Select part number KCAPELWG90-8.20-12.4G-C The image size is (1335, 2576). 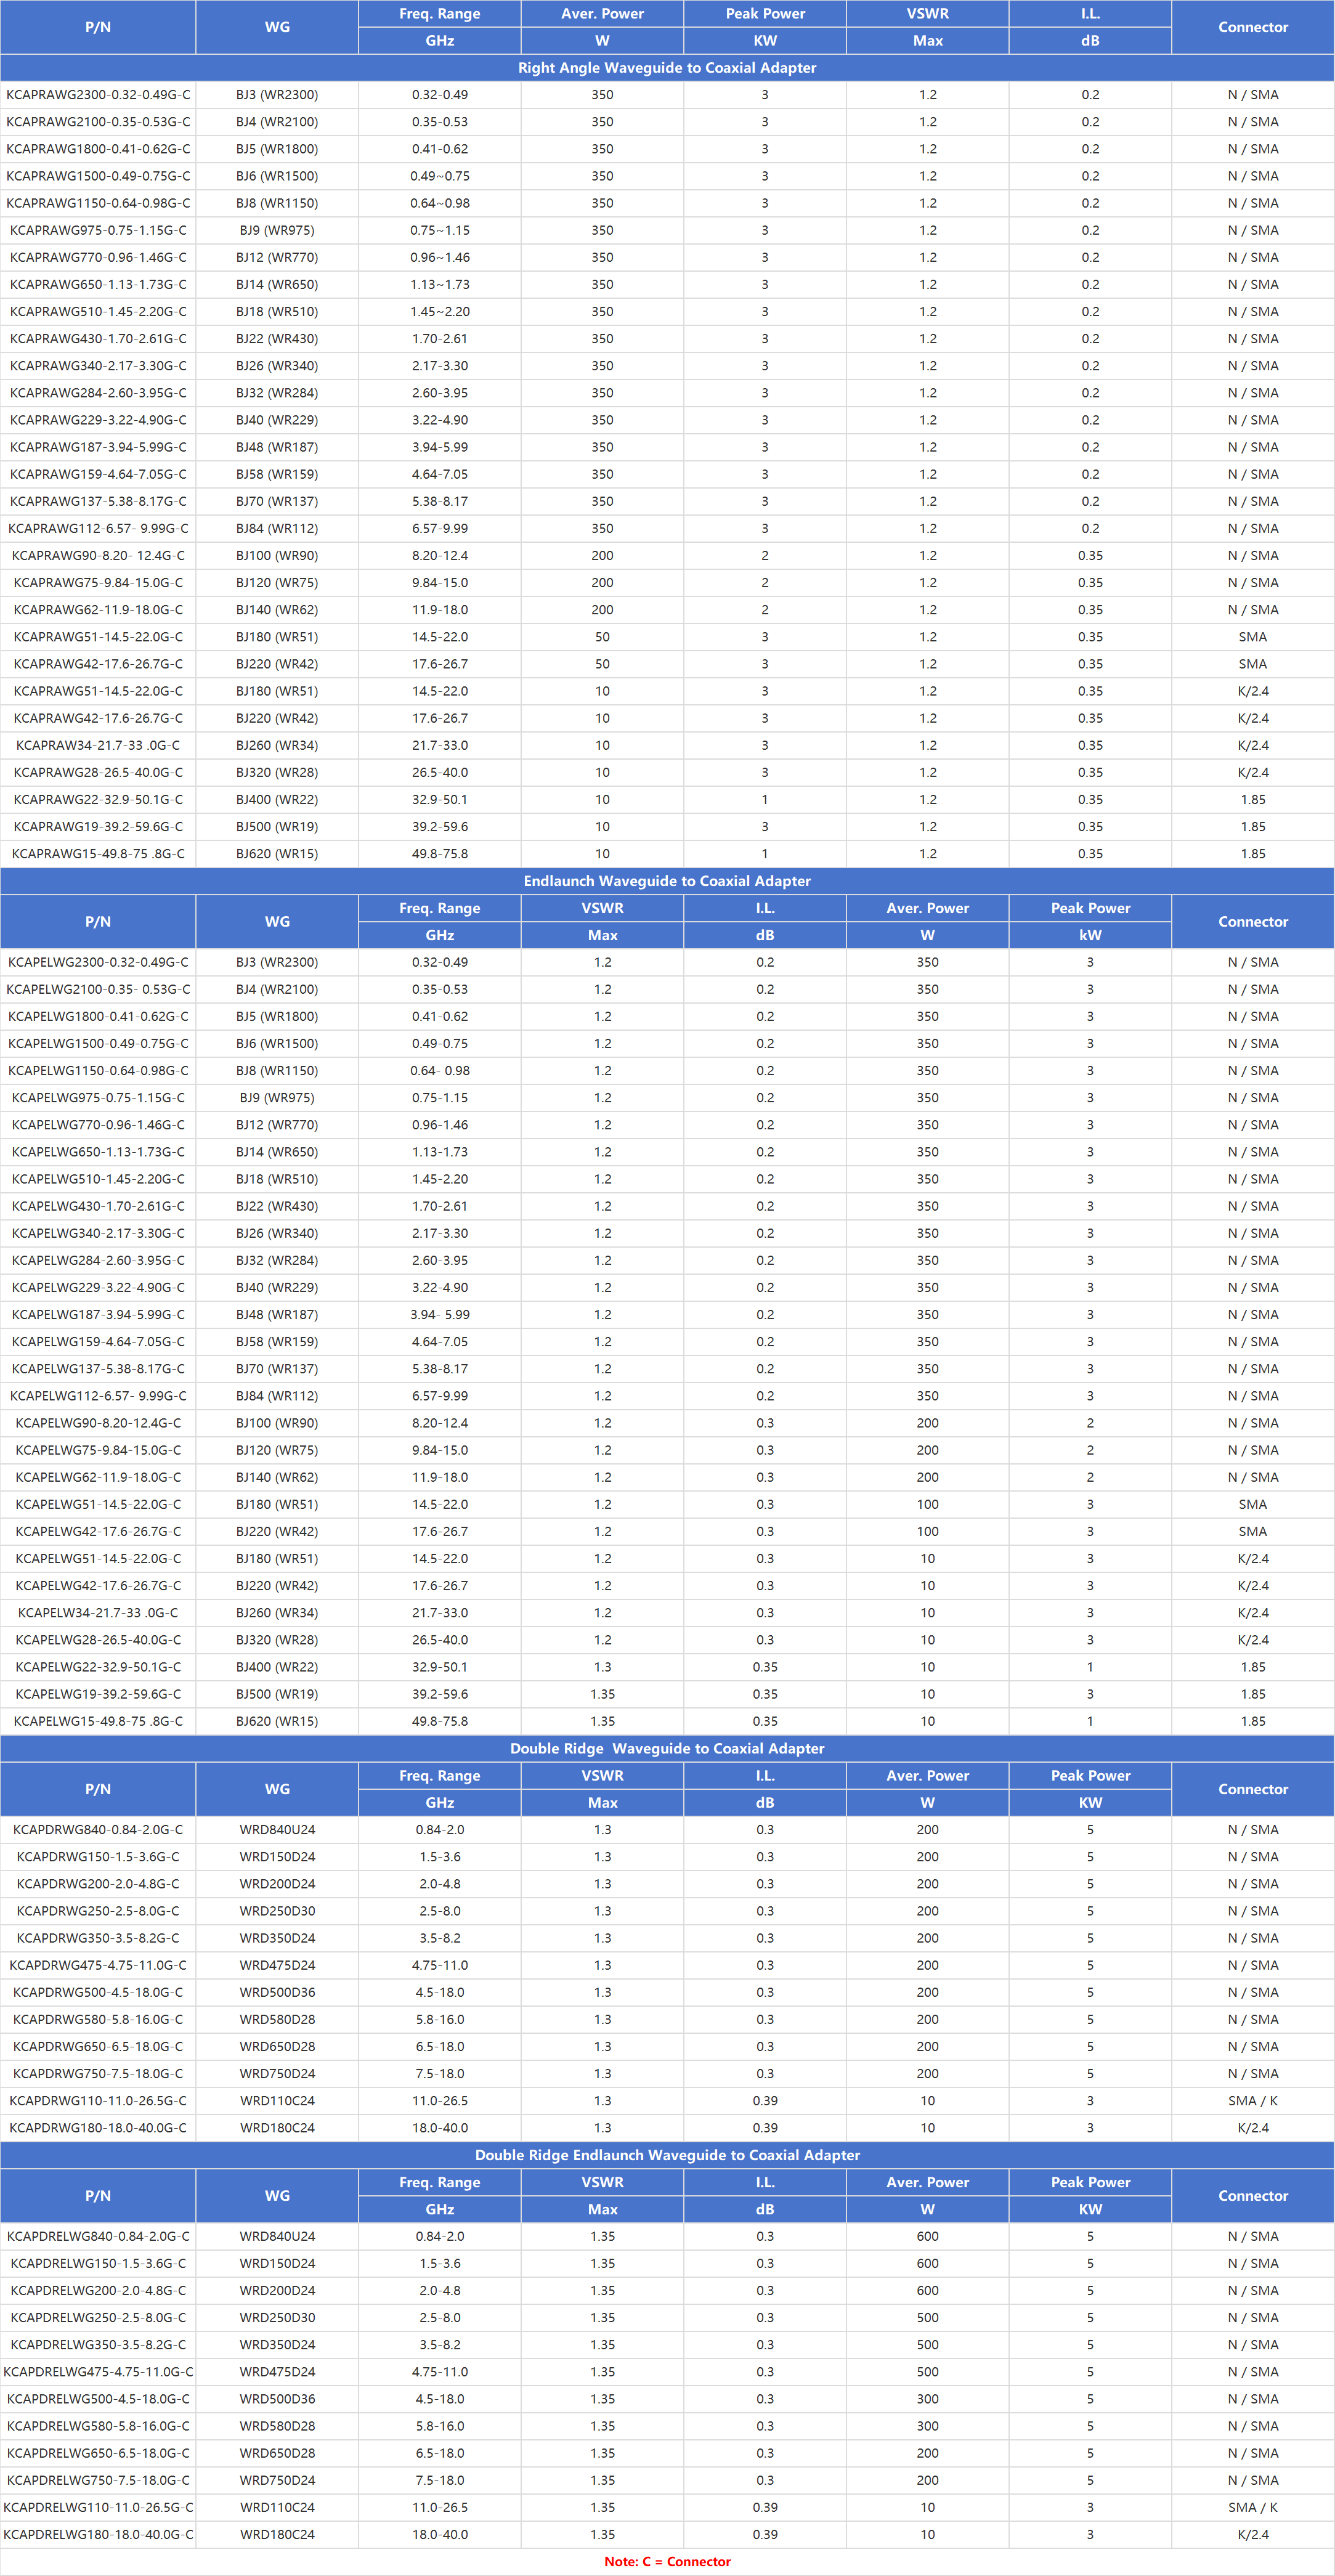tap(98, 1423)
